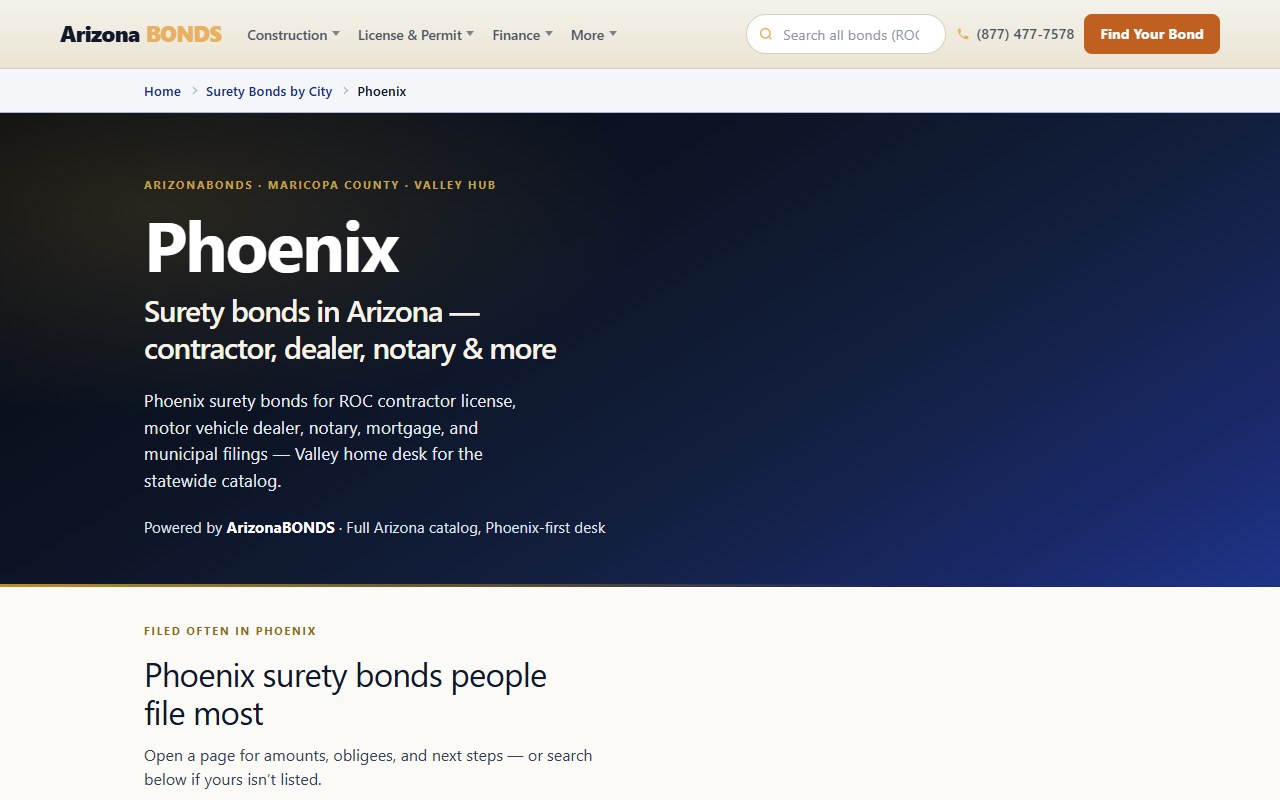Expand the Construction dropdown menu

[x=293, y=35]
